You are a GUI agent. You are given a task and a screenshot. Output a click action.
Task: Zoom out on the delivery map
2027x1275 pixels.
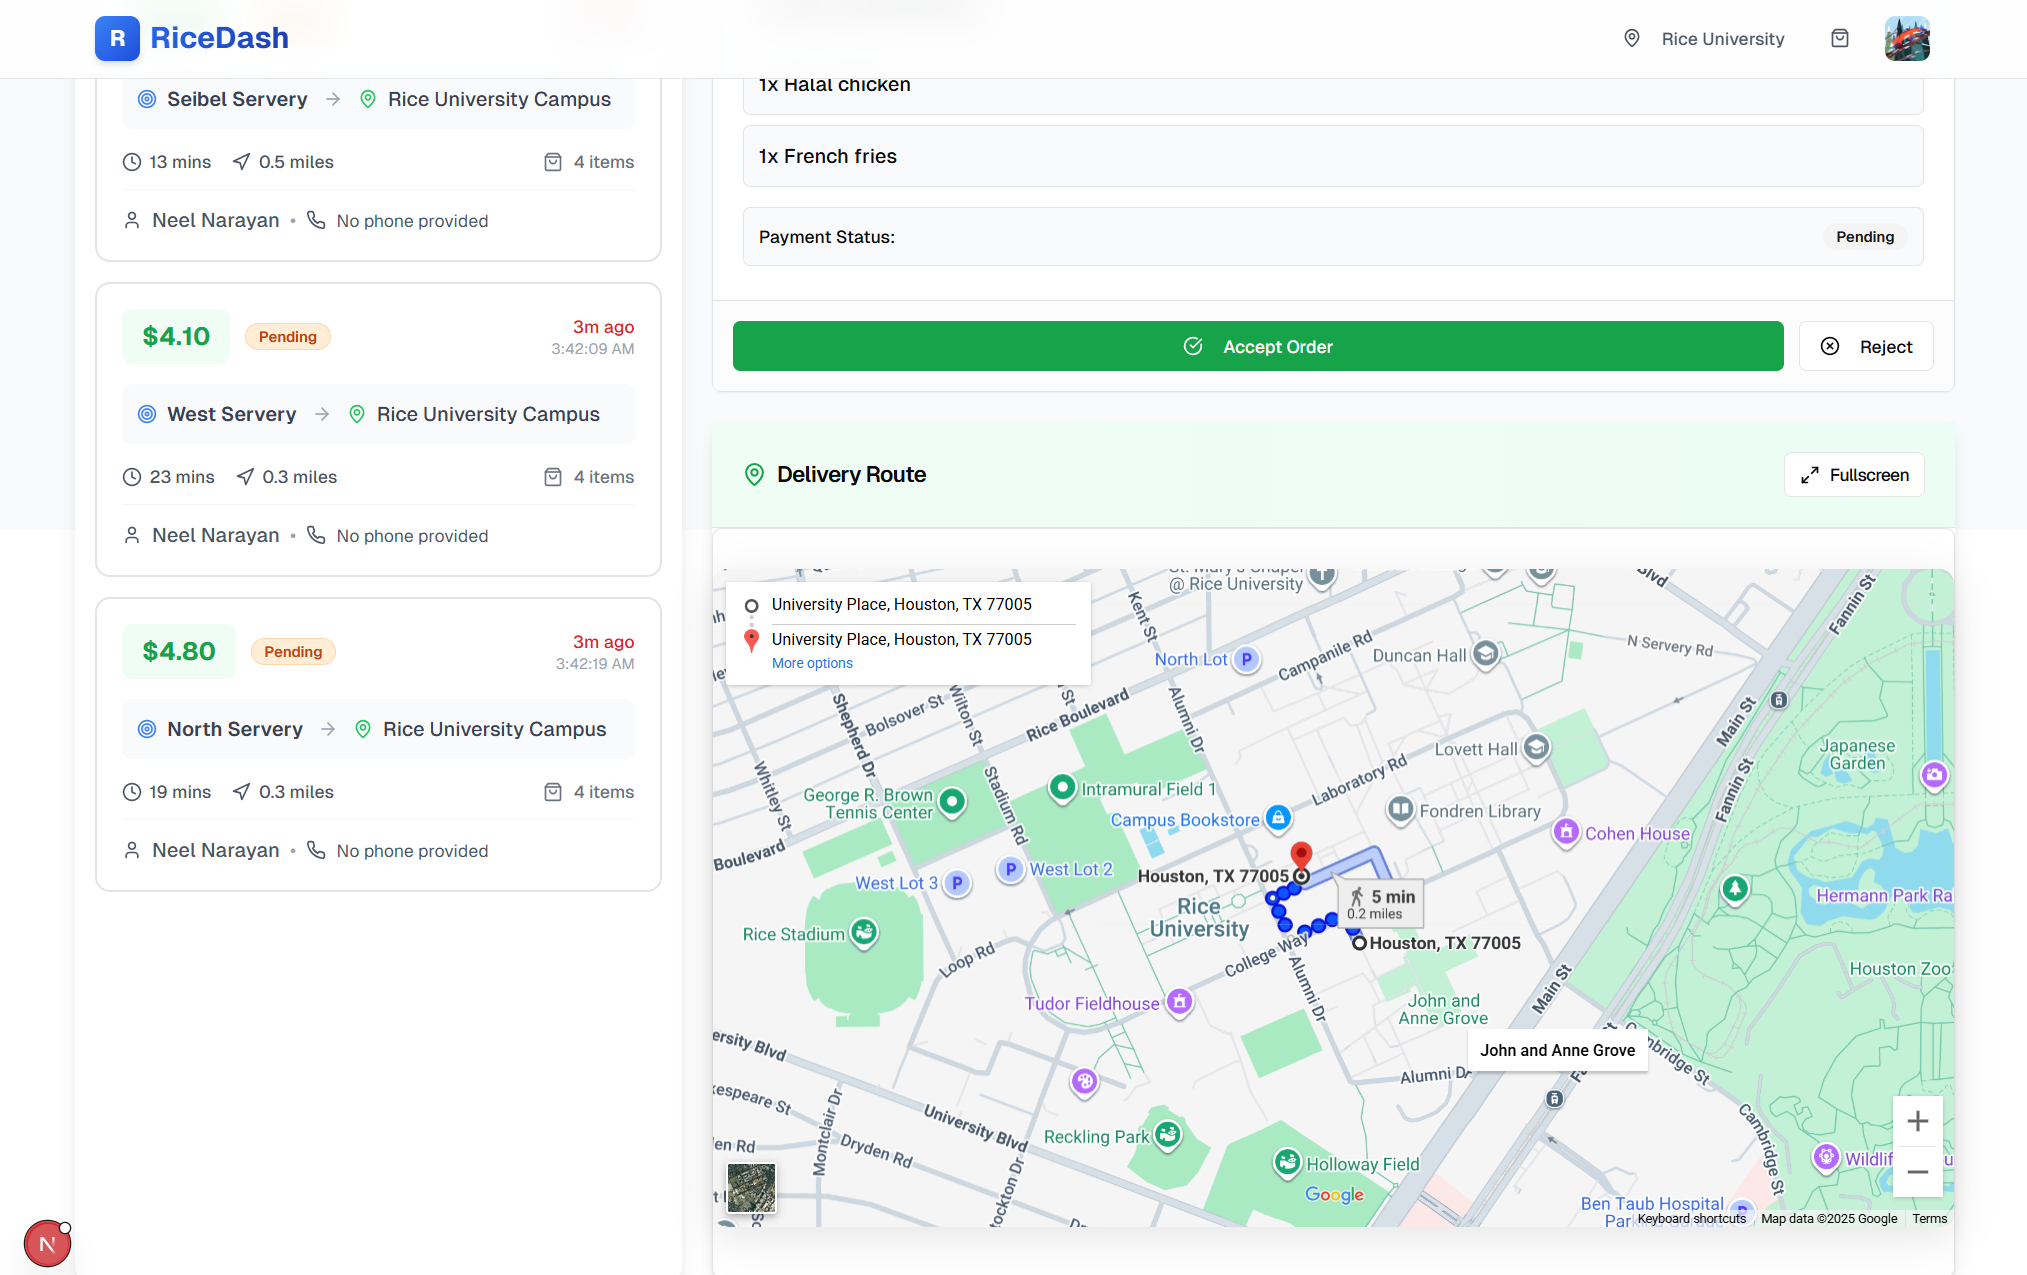[x=1917, y=1172]
